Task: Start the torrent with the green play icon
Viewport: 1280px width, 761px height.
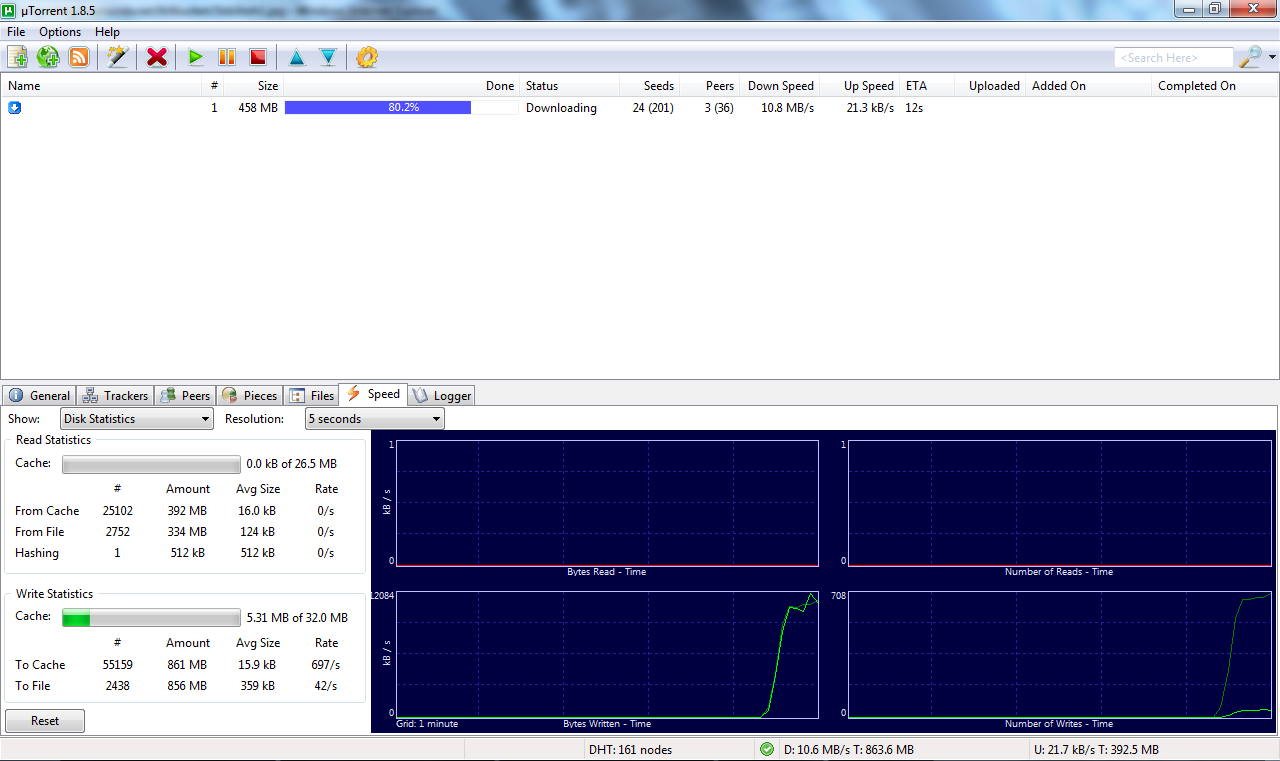Action: pos(195,57)
